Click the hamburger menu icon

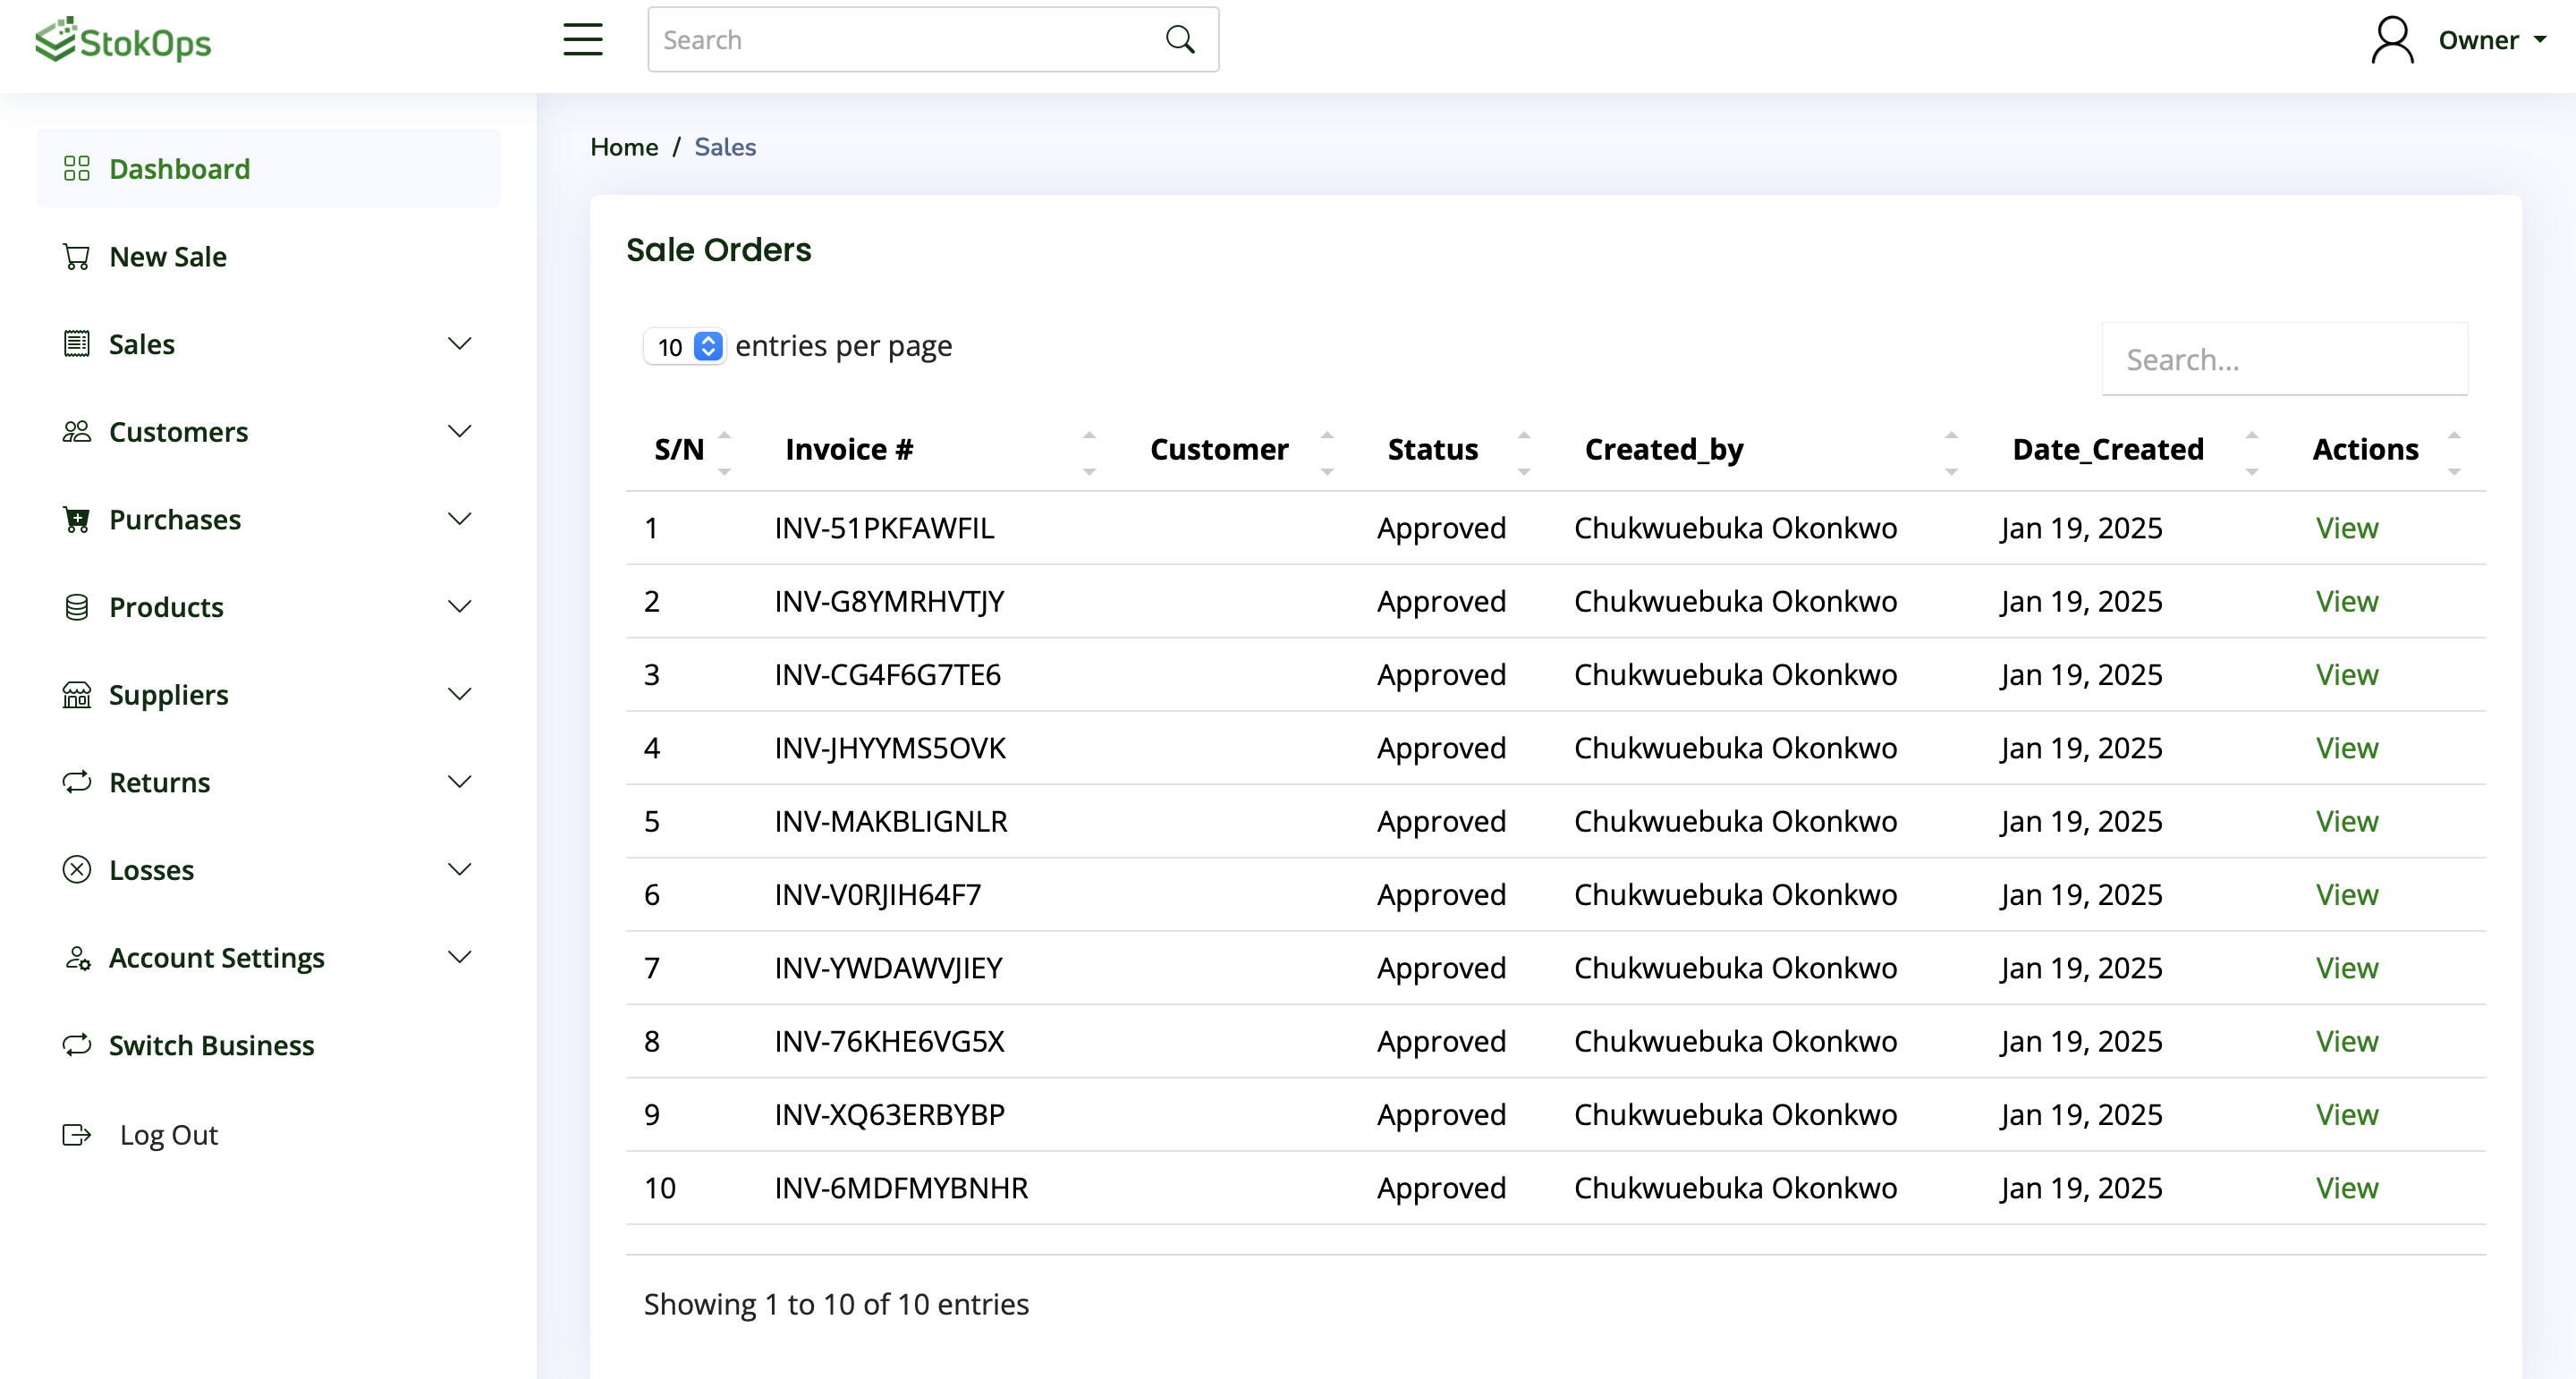click(582, 40)
